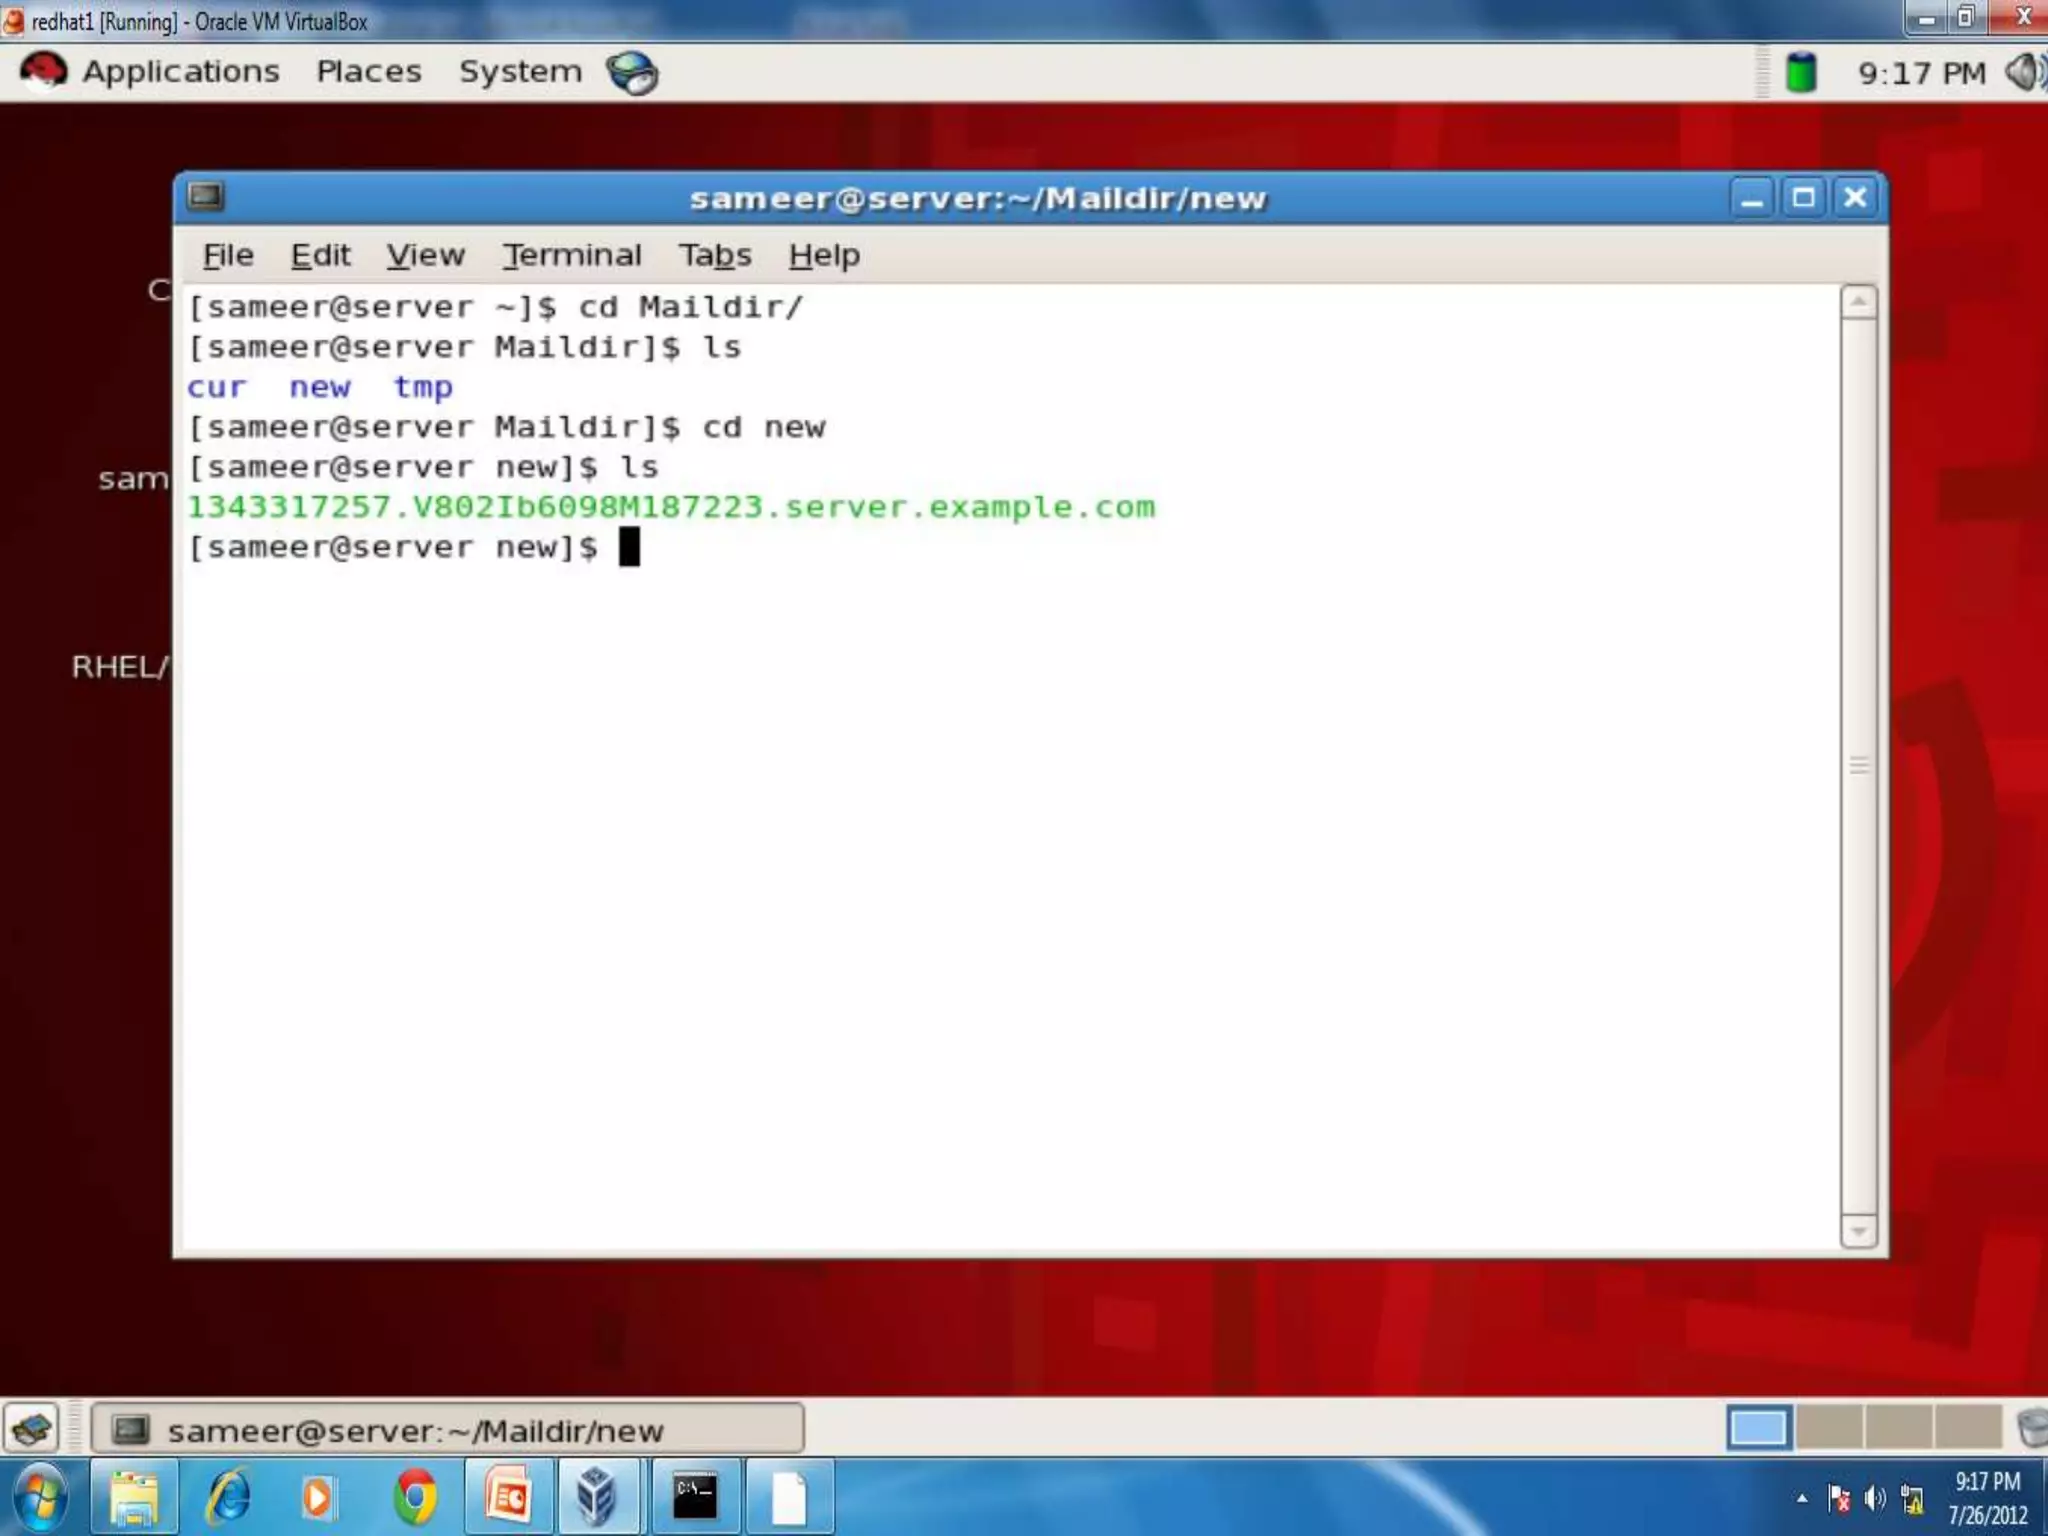2048x1536 pixels.
Task: Click the terminal window menu icon in titlebar
Action: tap(206, 196)
